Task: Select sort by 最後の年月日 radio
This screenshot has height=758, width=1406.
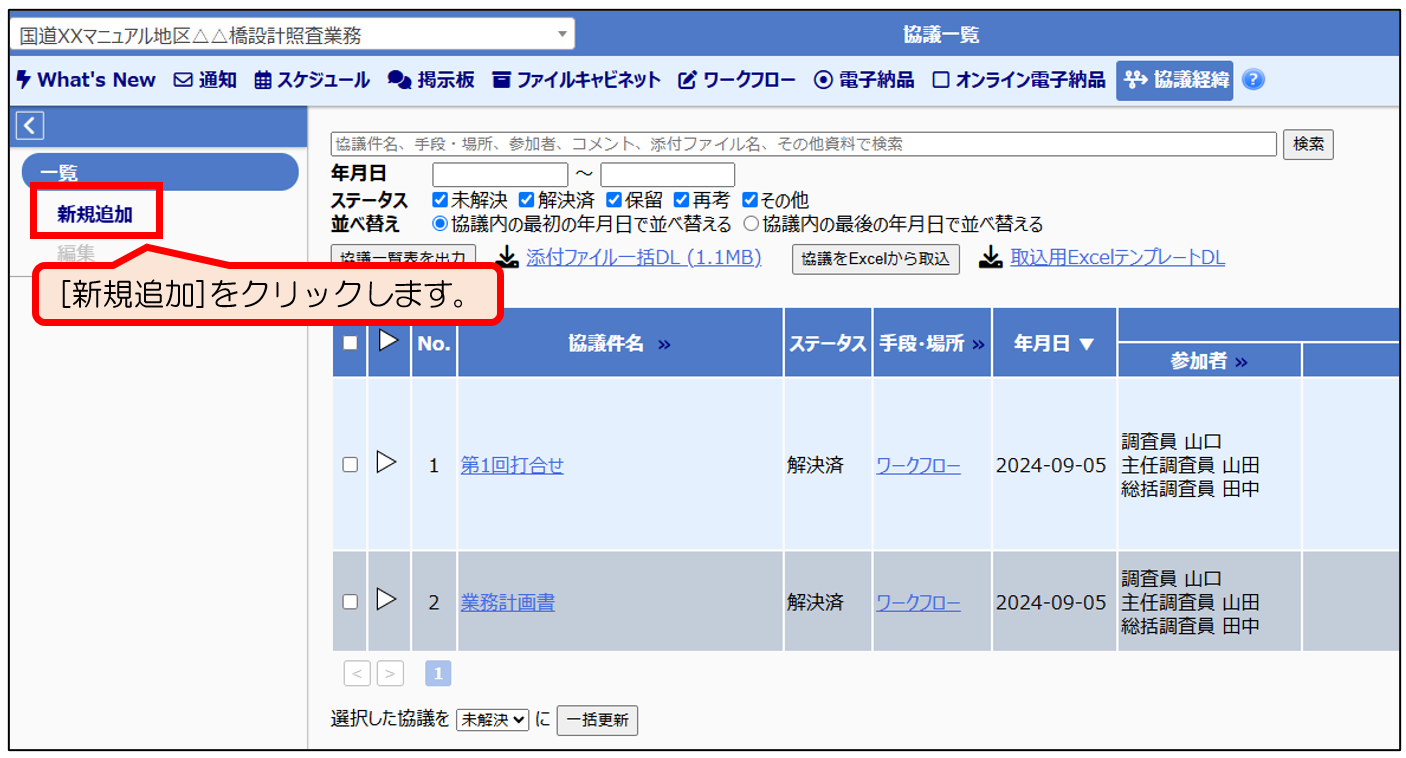Action: (x=751, y=224)
